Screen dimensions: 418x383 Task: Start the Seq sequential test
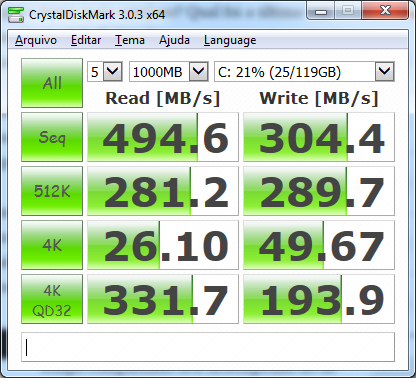(x=52, y=137)
